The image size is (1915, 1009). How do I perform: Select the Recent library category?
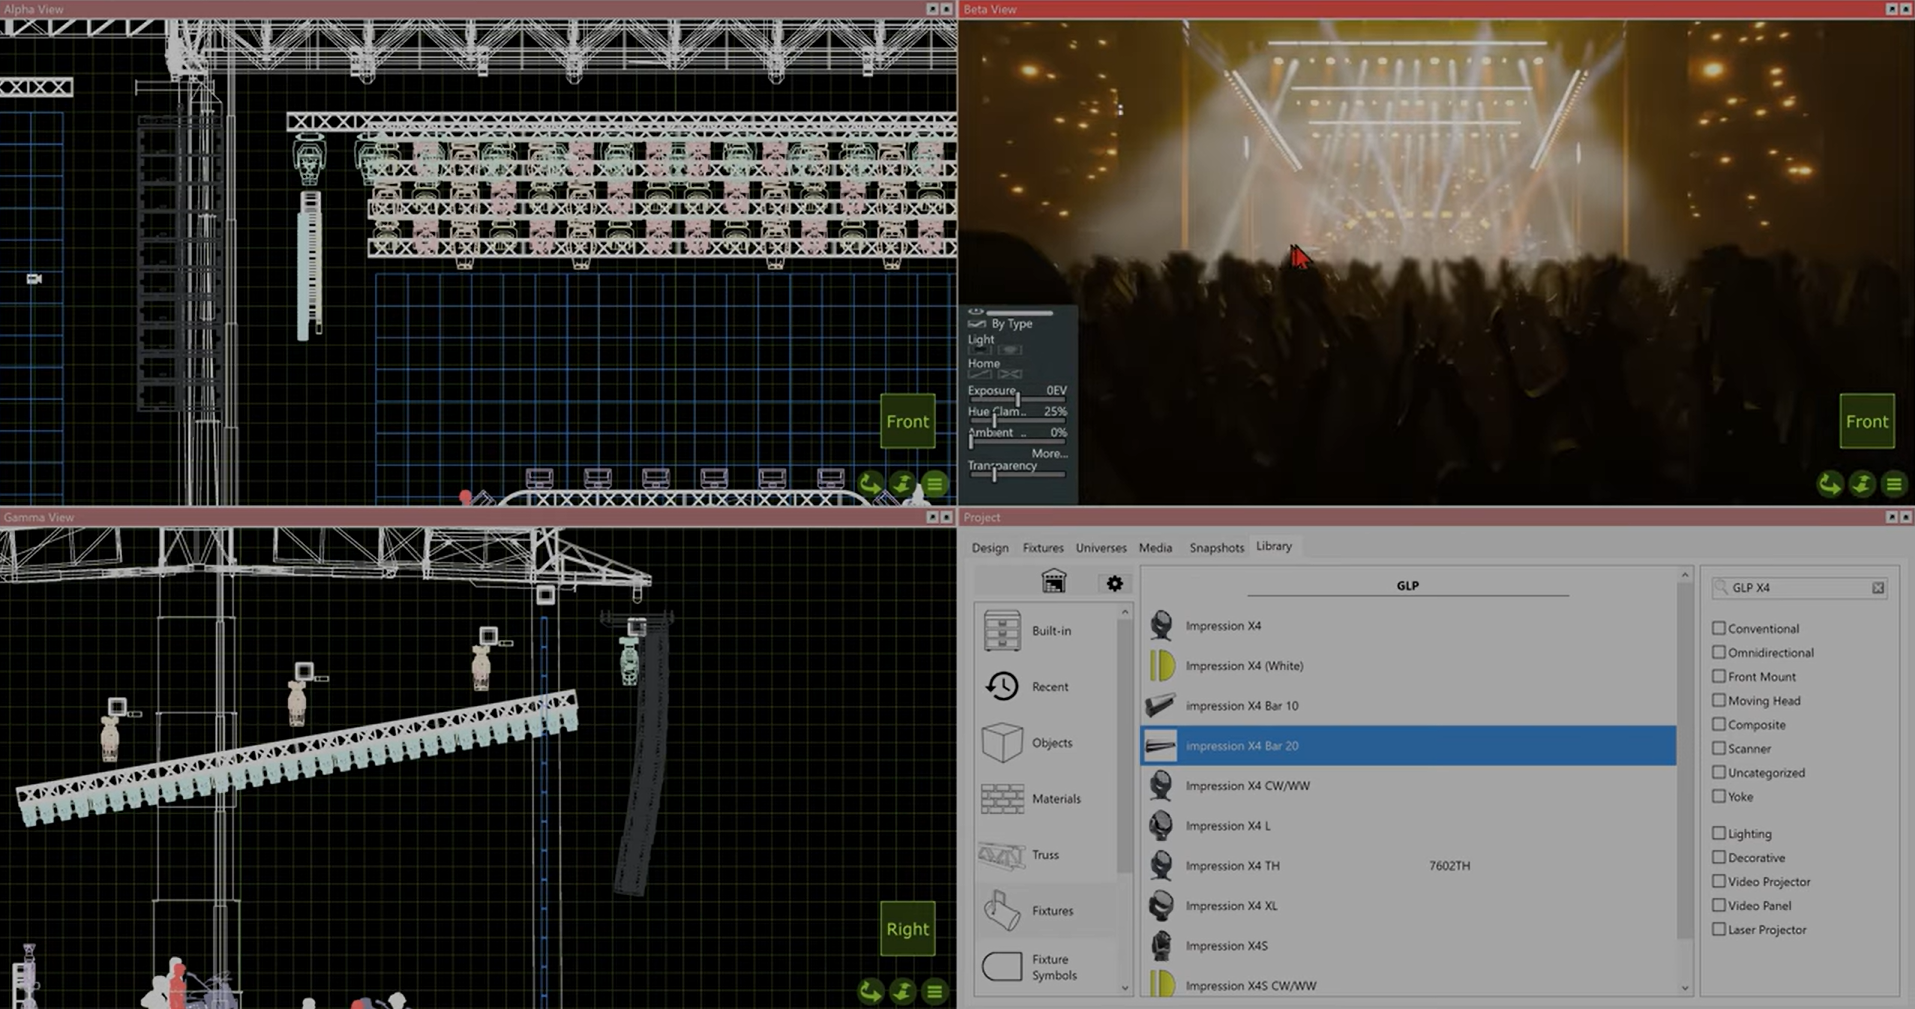tap(1048, 687)
